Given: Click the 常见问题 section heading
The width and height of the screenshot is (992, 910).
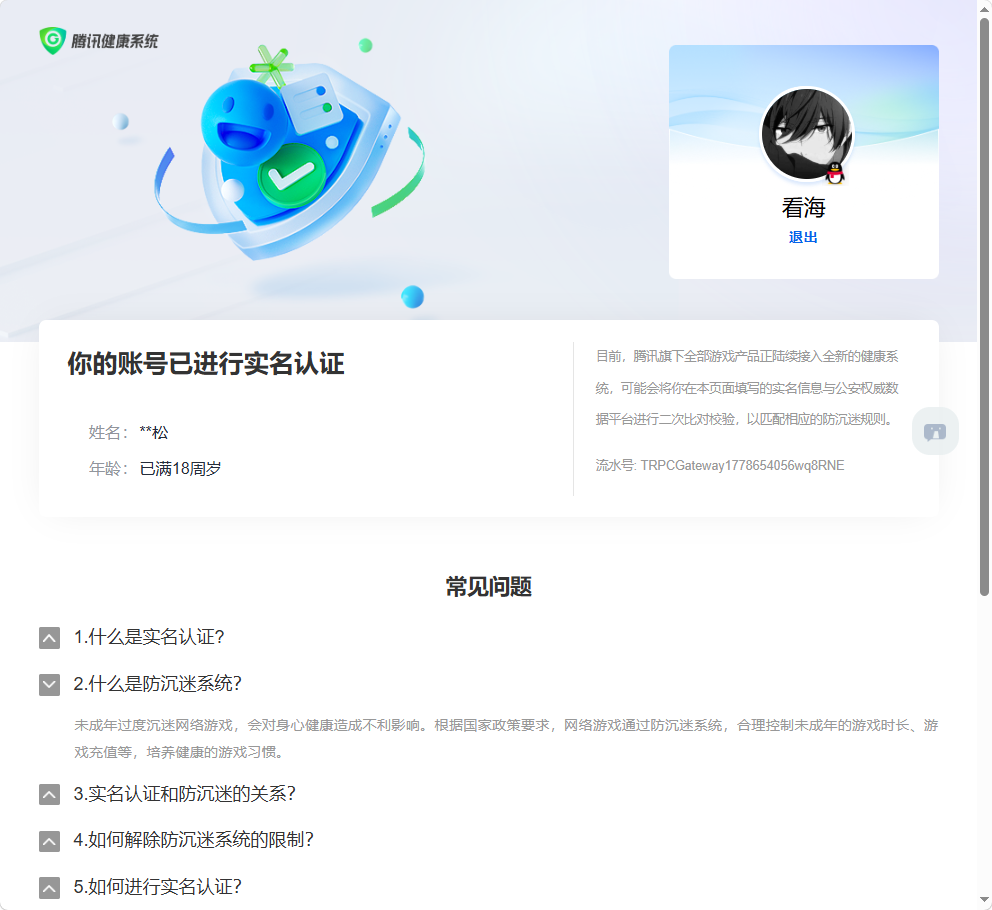Looking at the screenshot, I should pos(488,587).
